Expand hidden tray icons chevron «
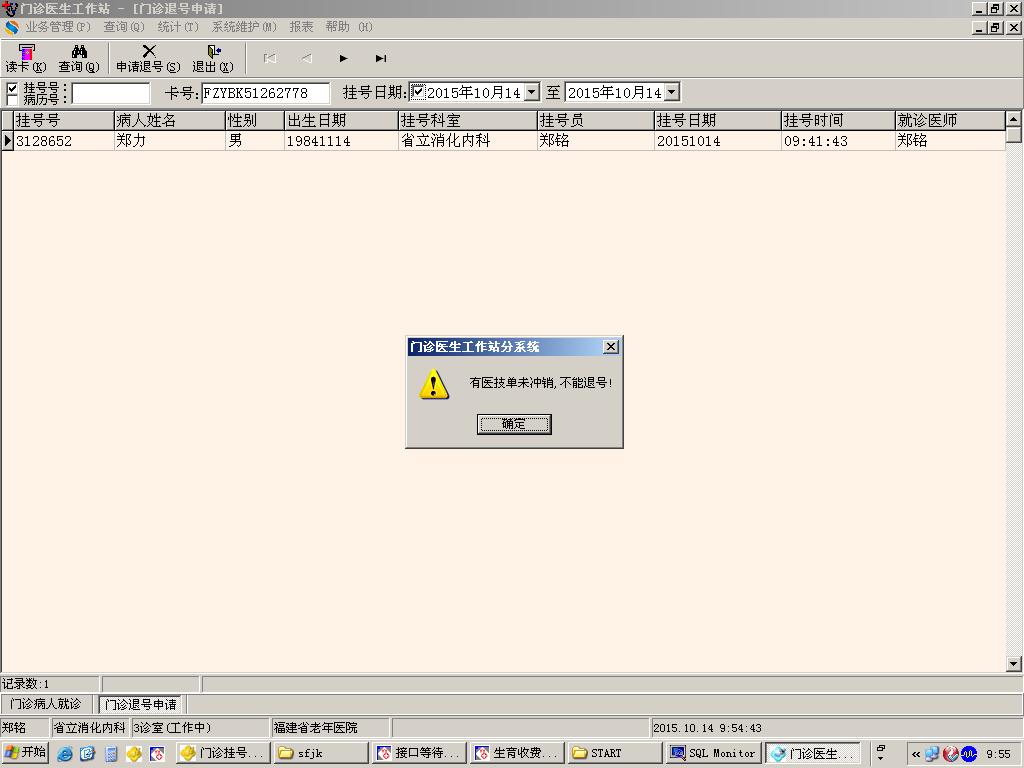Viewport: 1024px width, 768px height. 916,754
